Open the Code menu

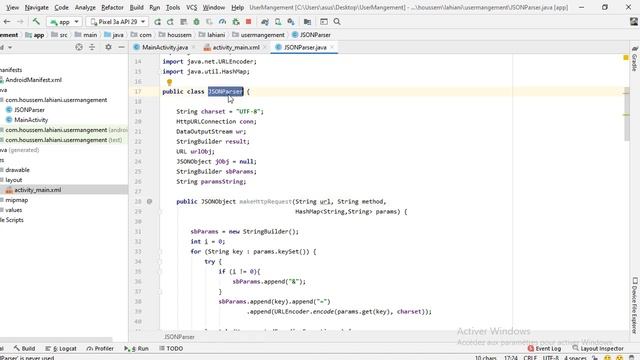point(61,7)
